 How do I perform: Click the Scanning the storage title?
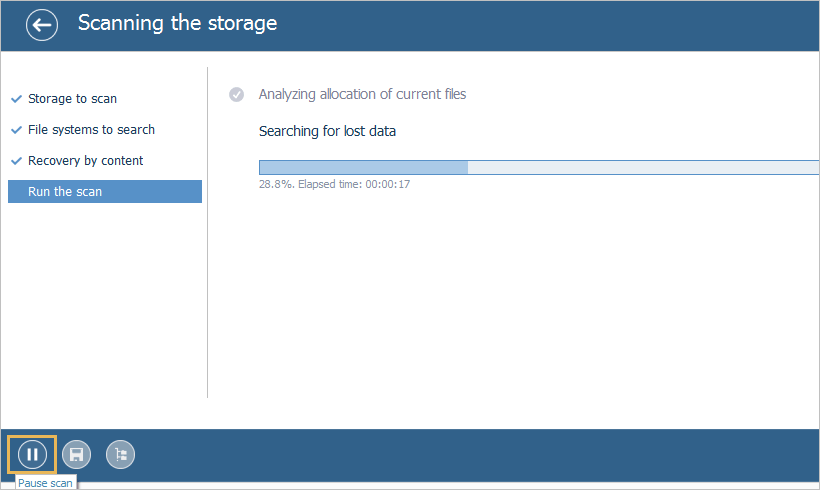[177, 23]
